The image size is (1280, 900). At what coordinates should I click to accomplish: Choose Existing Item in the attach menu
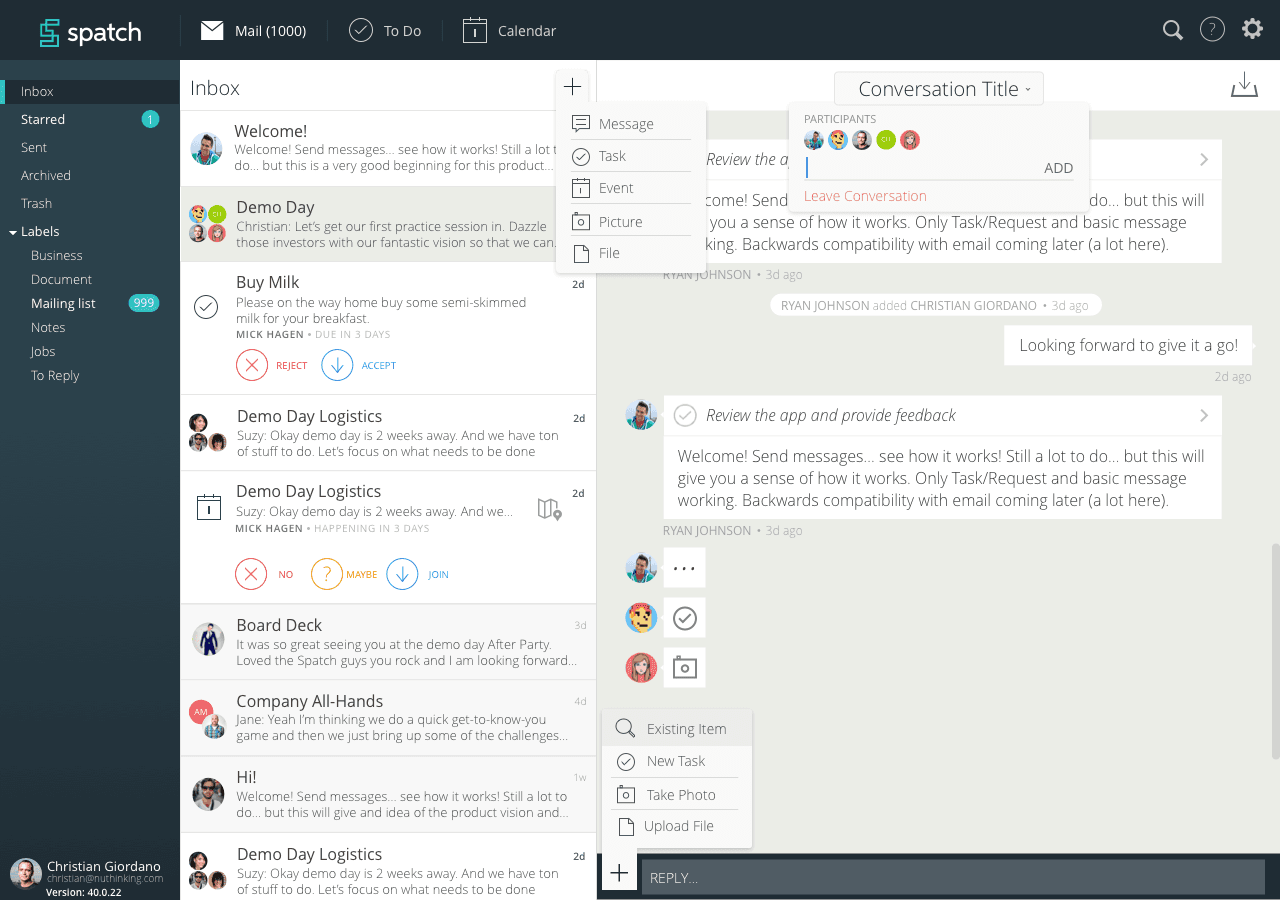tap(677, 728)
